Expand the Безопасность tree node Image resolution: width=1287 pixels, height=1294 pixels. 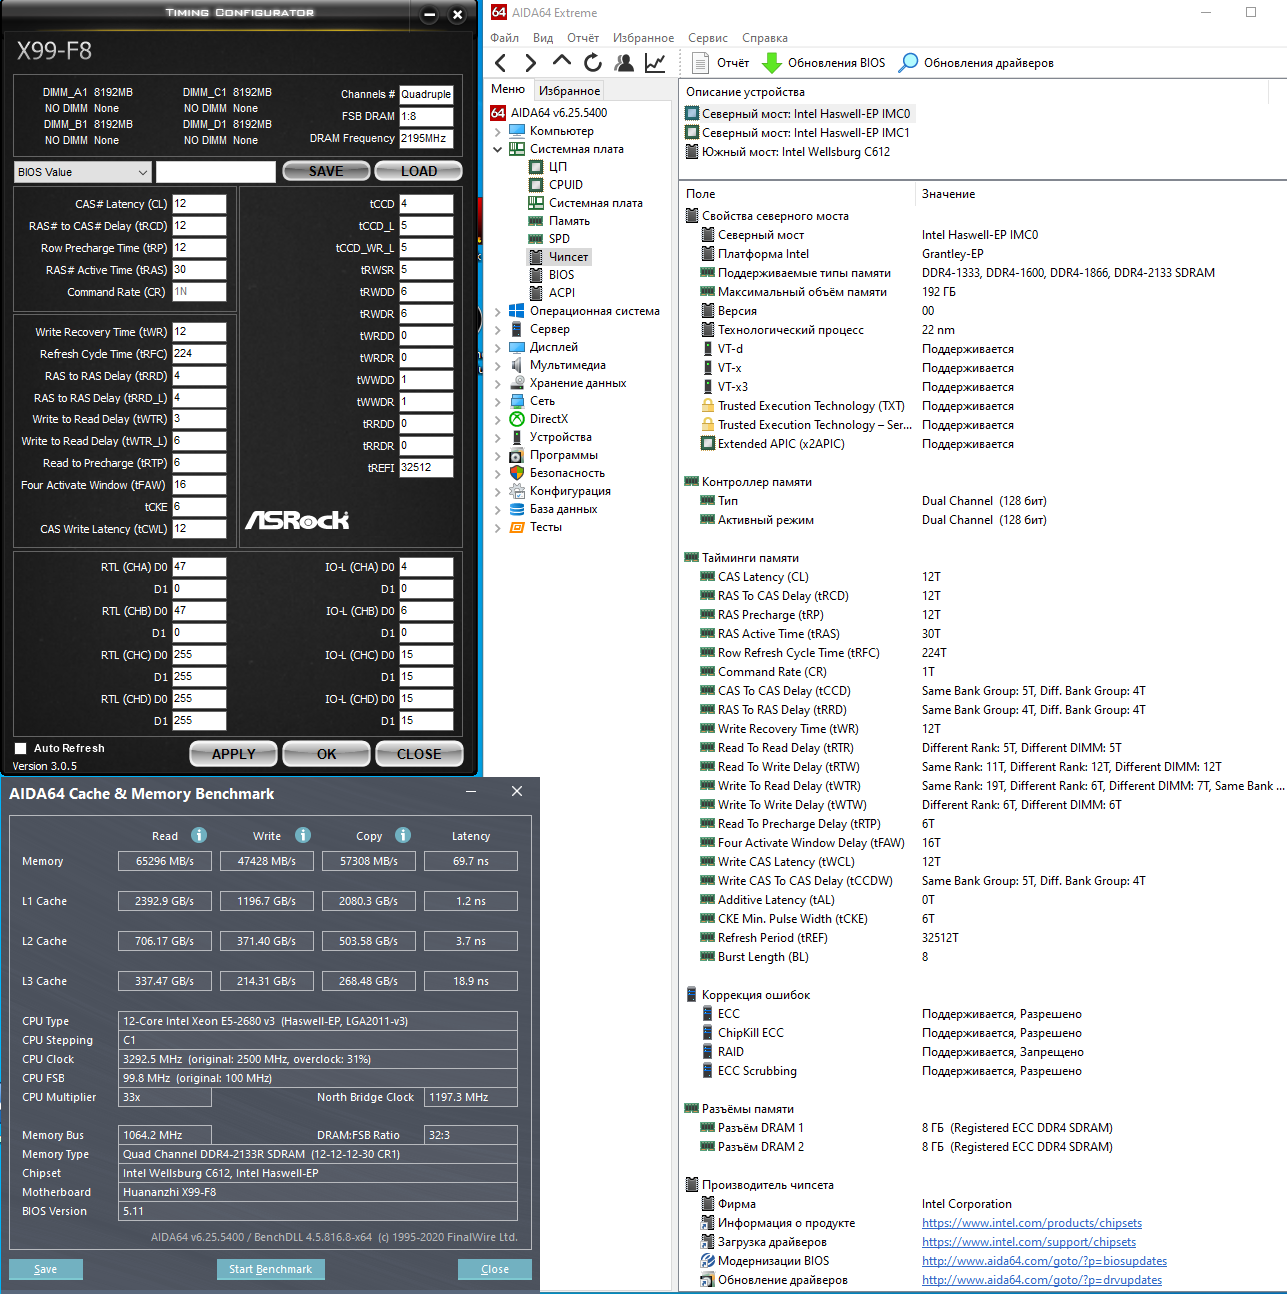[498, 473]
